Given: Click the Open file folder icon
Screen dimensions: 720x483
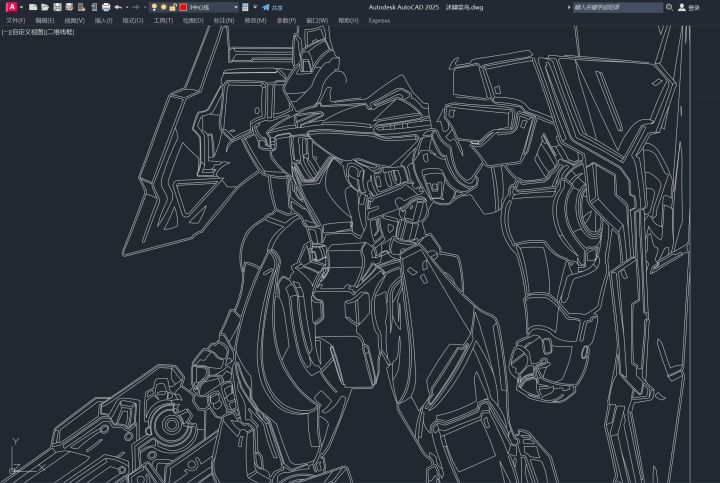Looking at the screenshot, I should point(45,7).
